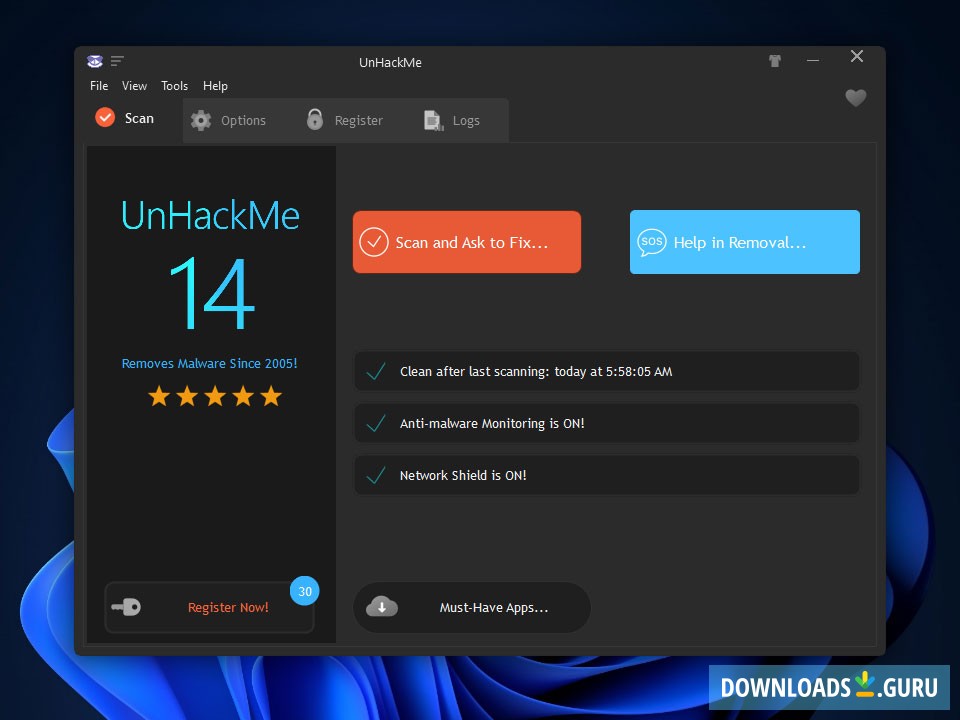Click Anti-malware Monitoring is ON! row
The height and width of the screenshot is (720, 960).
607,423
